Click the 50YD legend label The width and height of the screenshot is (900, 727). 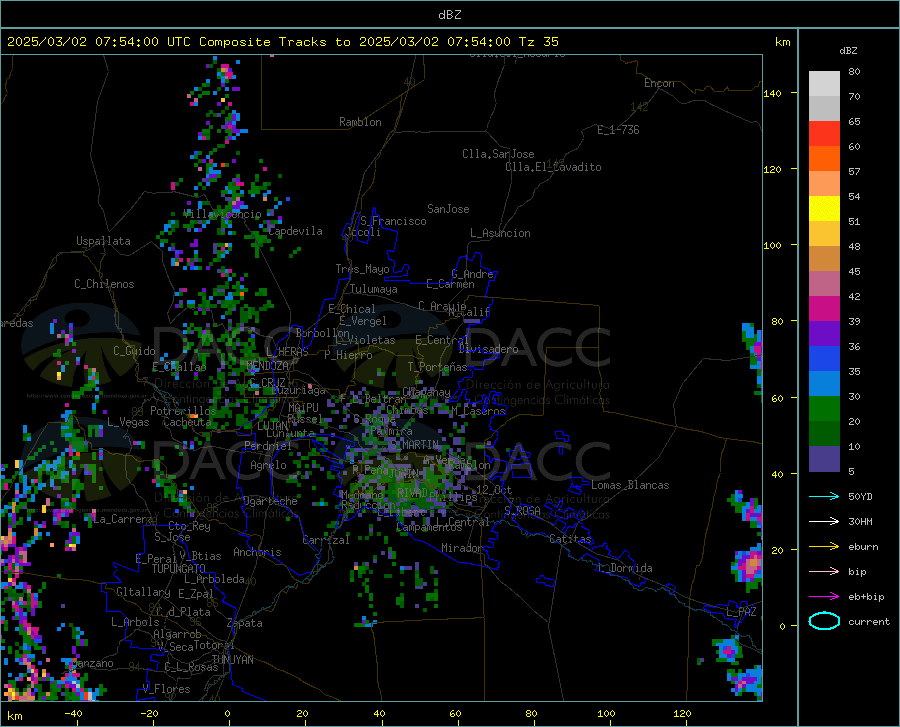click(860, 496)
